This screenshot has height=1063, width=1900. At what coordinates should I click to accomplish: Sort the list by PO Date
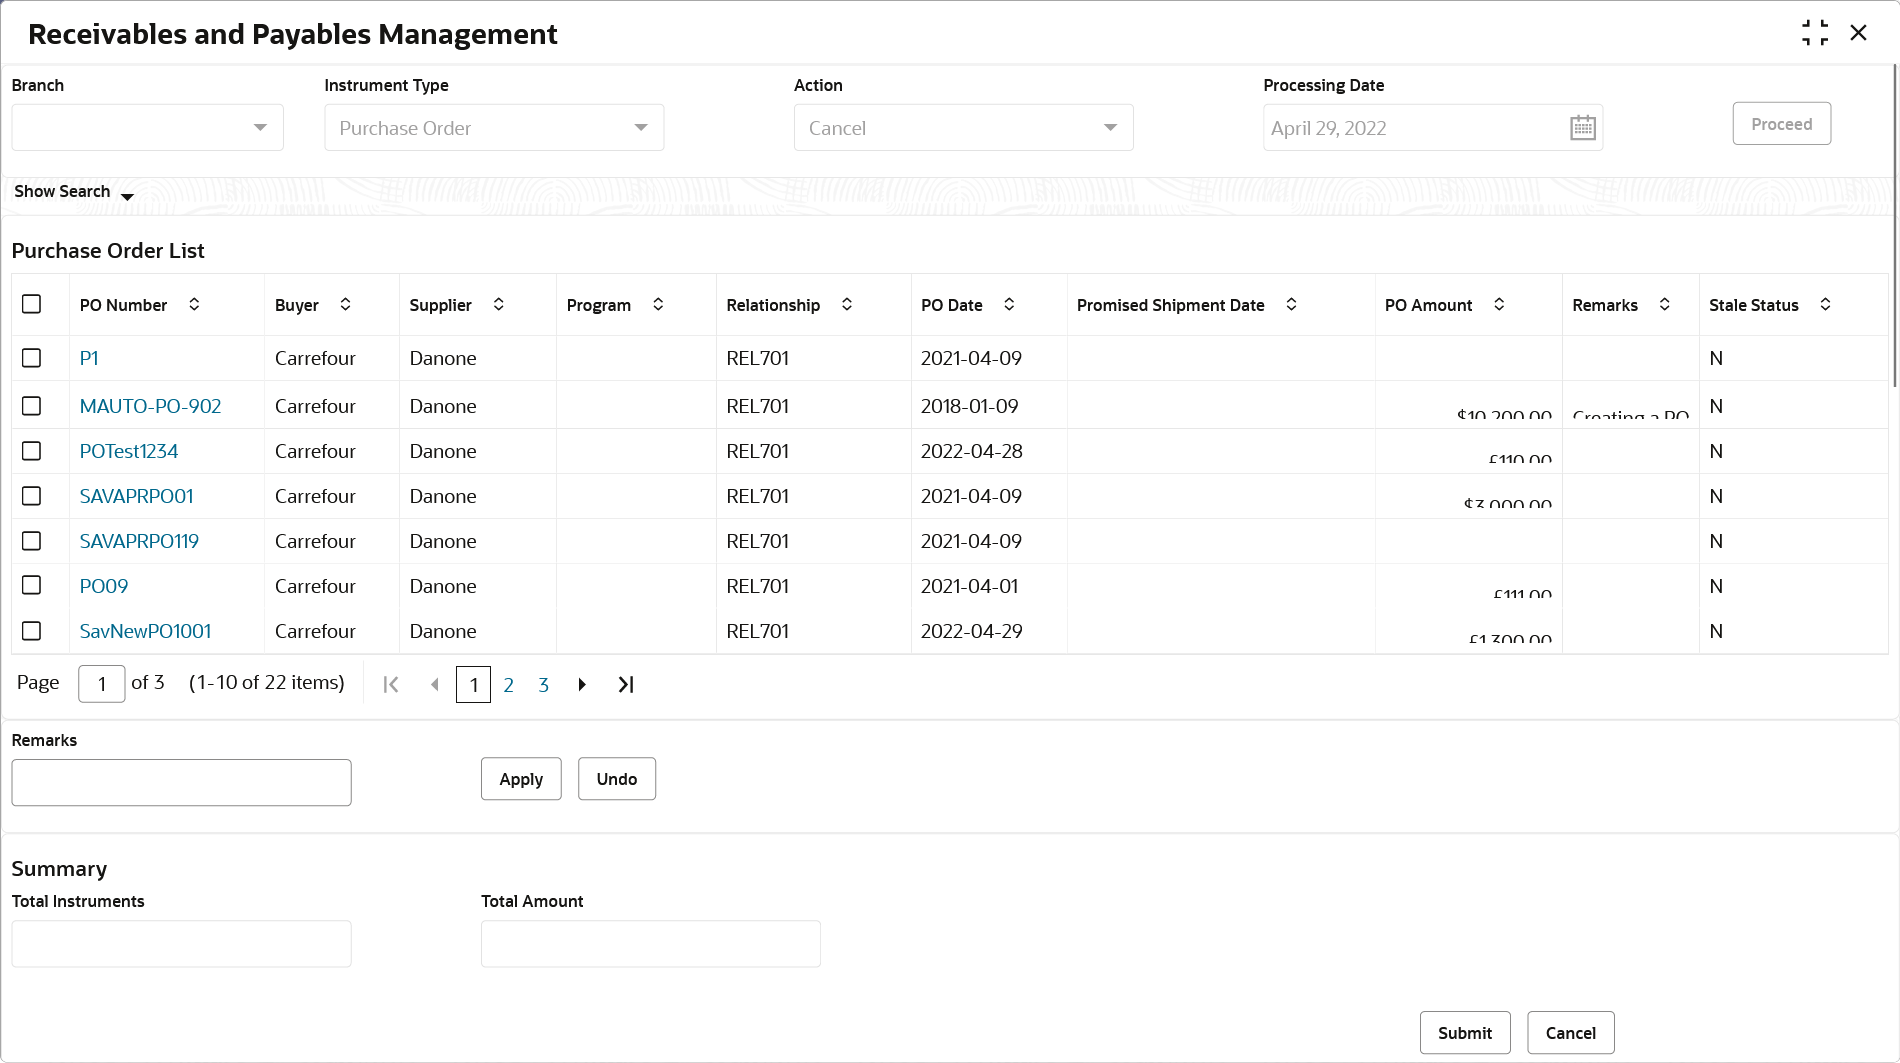pyautogui.click(x=1009, y=305)
